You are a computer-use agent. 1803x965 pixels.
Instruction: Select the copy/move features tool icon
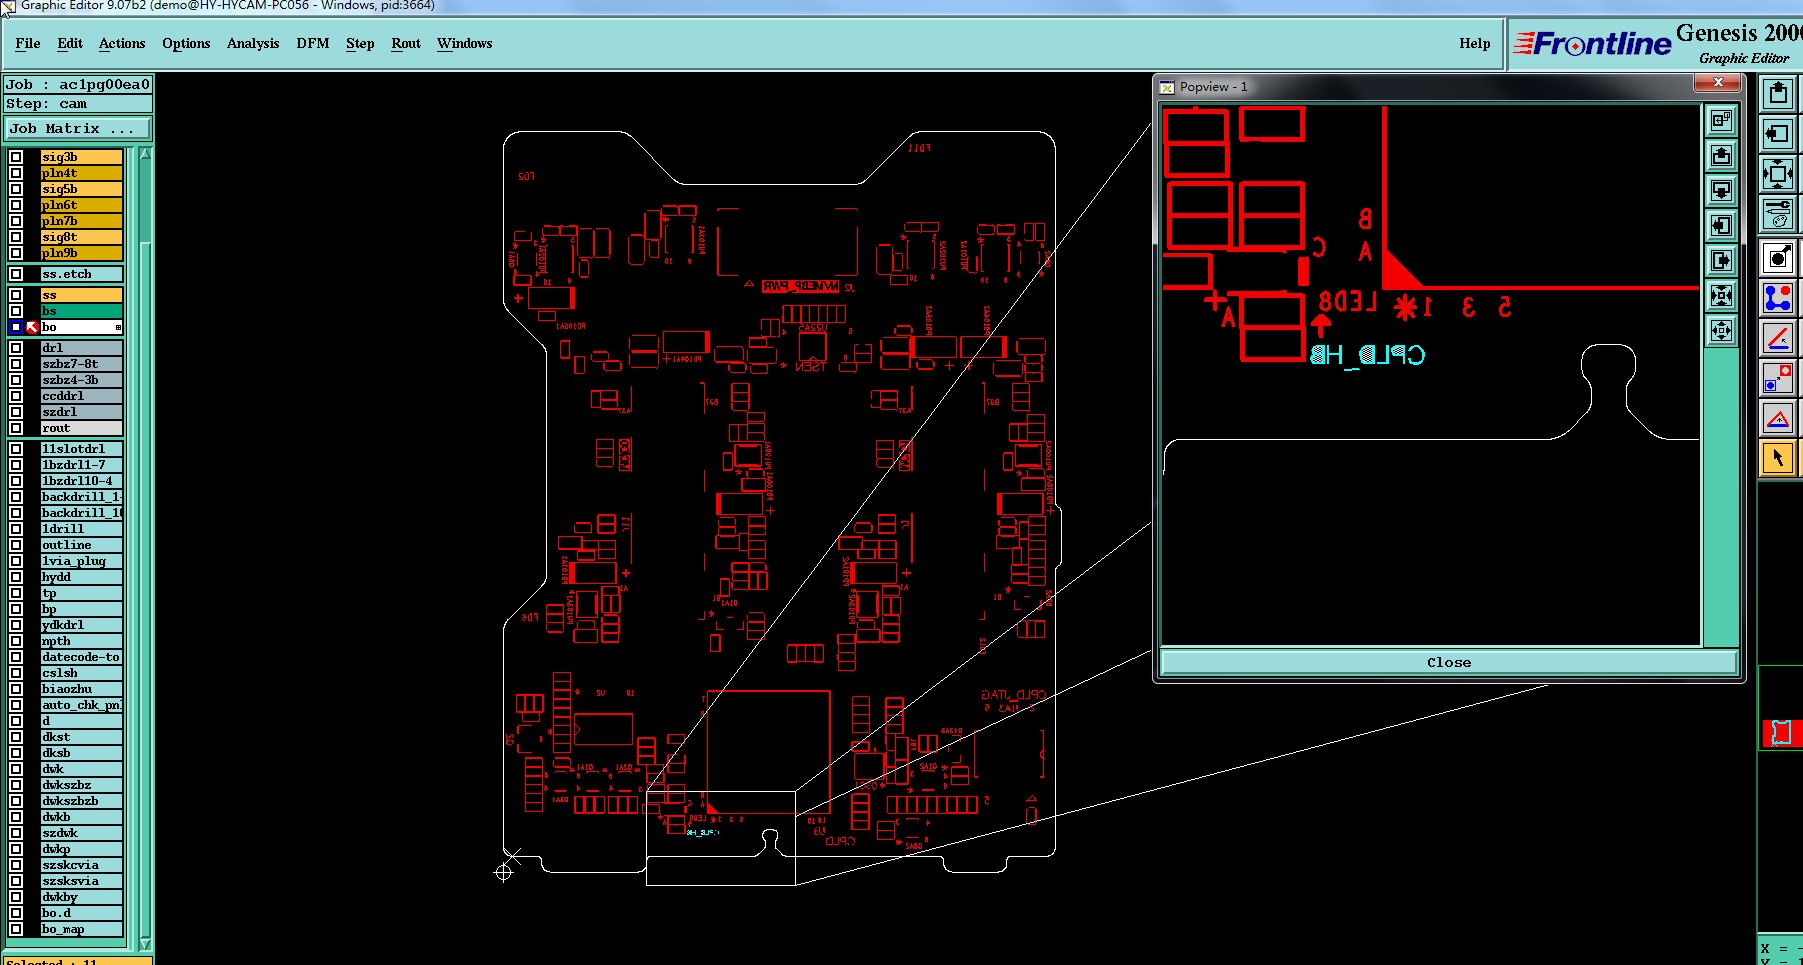tap(1778, 379)
